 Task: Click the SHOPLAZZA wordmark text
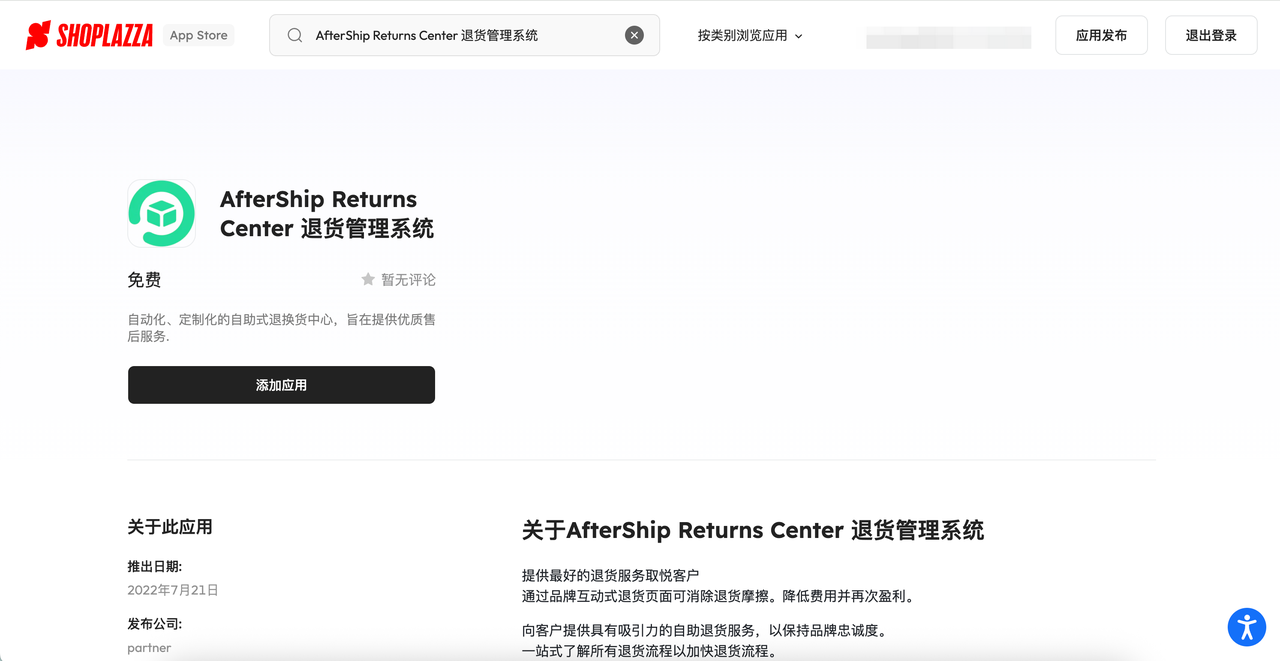(105, 33)
